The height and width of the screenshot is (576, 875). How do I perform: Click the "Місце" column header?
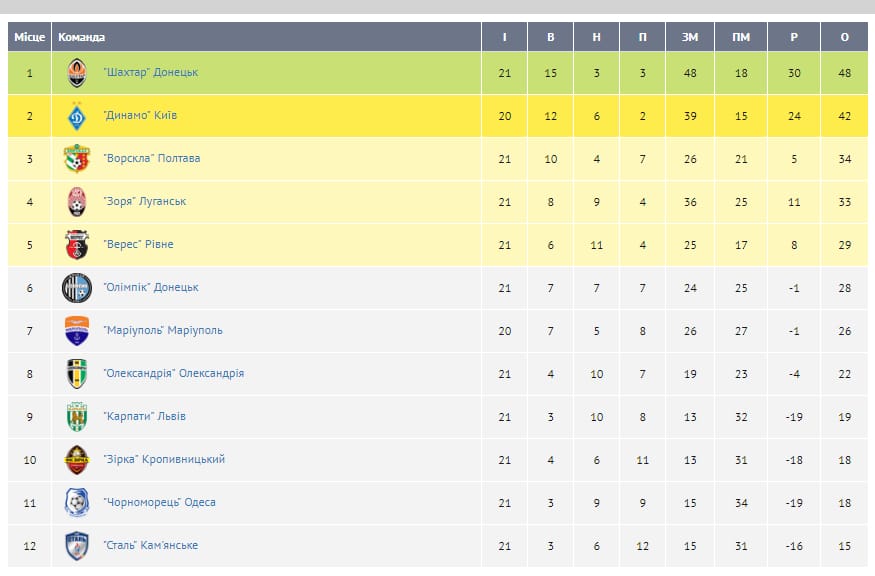(29, 37)
